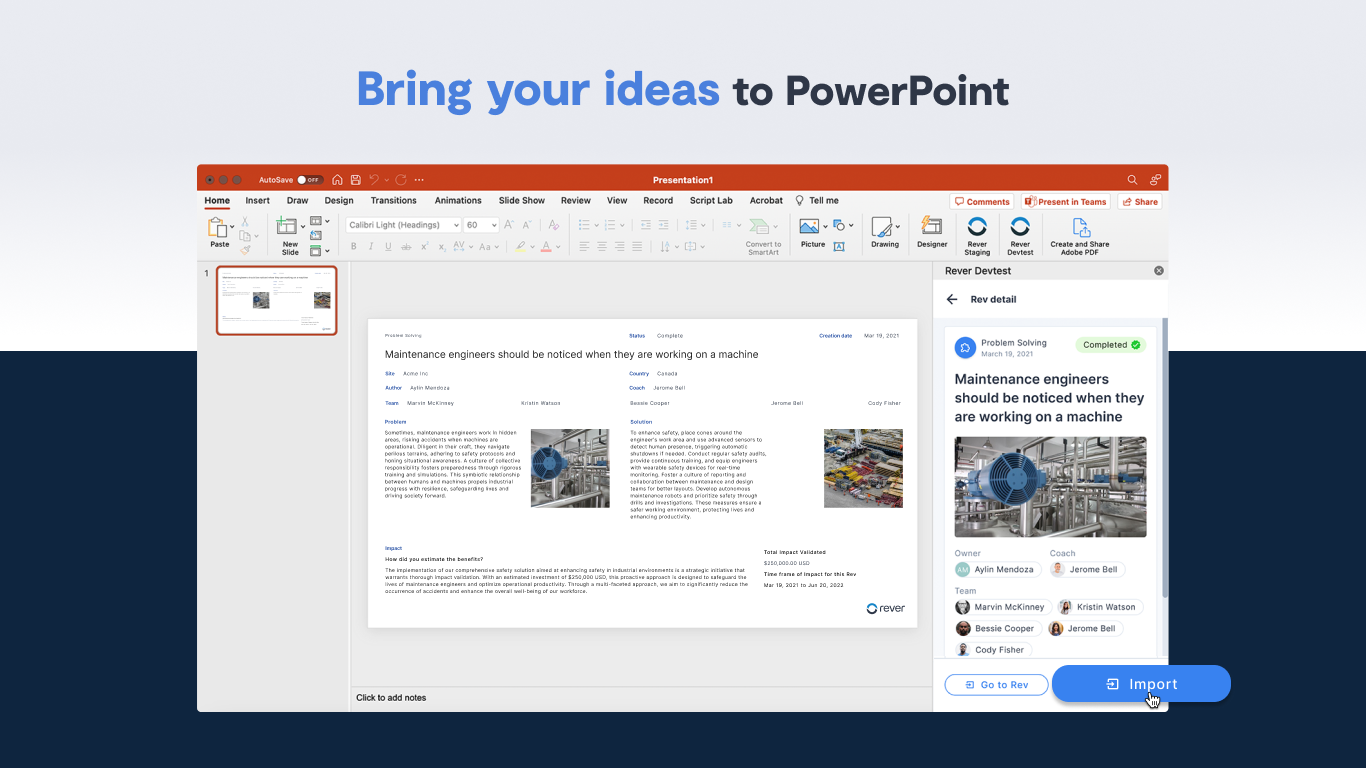Screen dimensions: 1366x768
Task: Open the Transitions tab
Action: coord(394,201)
